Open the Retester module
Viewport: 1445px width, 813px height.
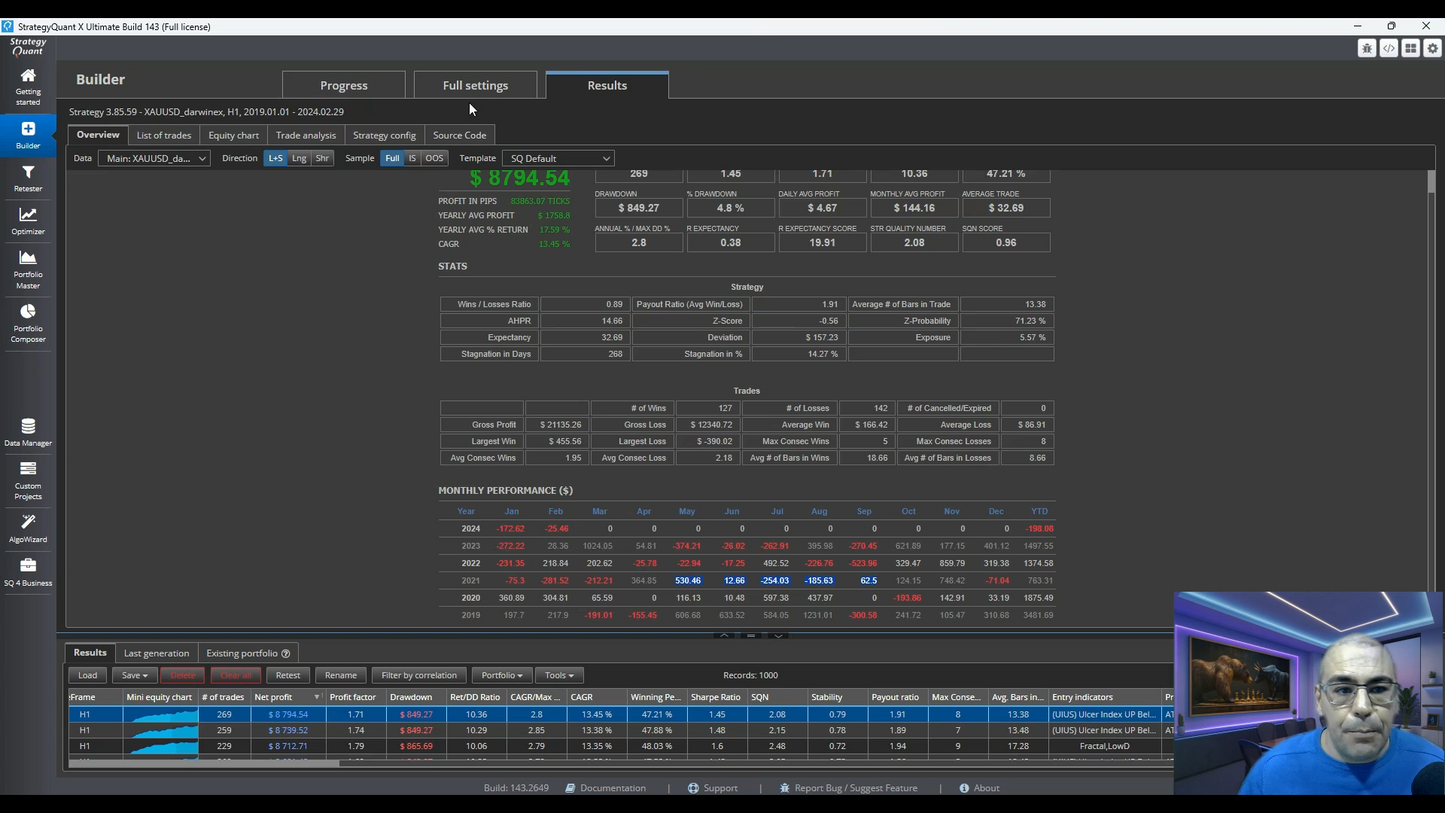pyautogui.click(x=28, y=179)
